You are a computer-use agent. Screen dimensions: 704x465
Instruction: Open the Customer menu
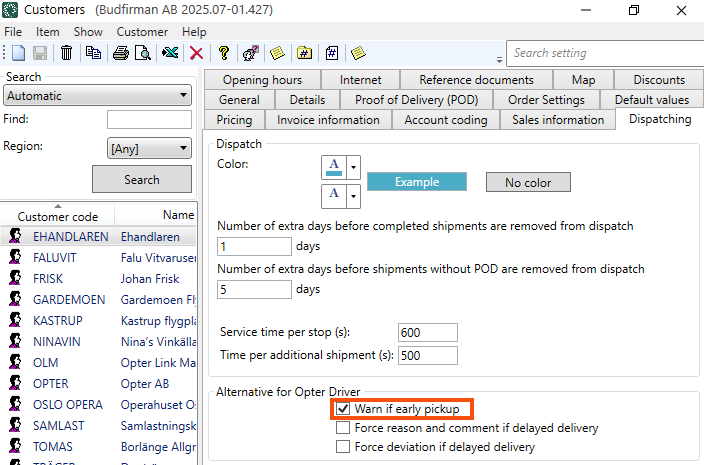point(142,32)
